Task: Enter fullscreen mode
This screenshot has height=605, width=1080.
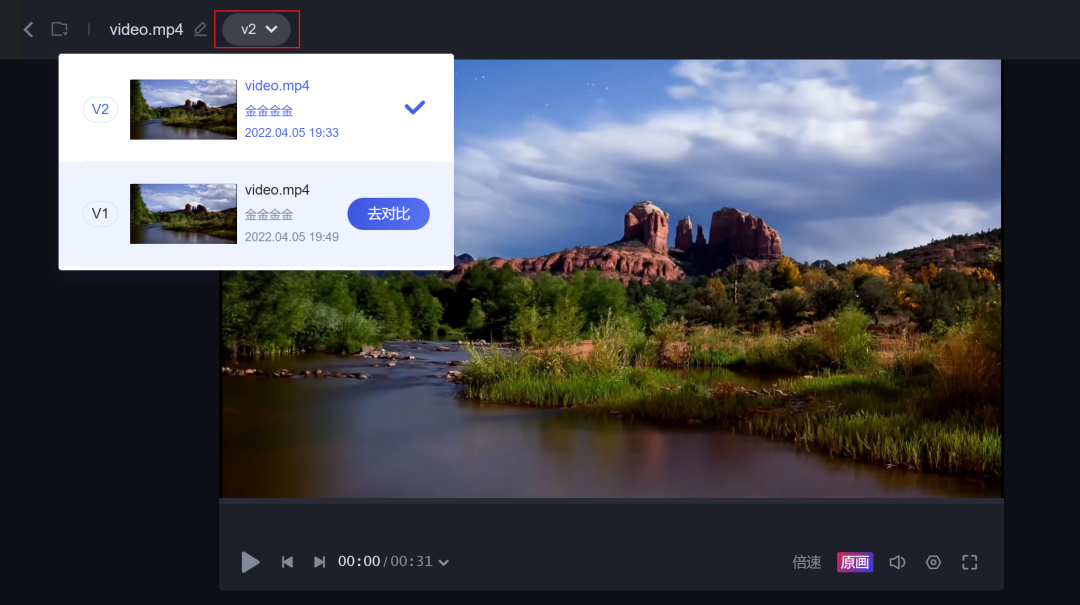Action: point(969,562)
